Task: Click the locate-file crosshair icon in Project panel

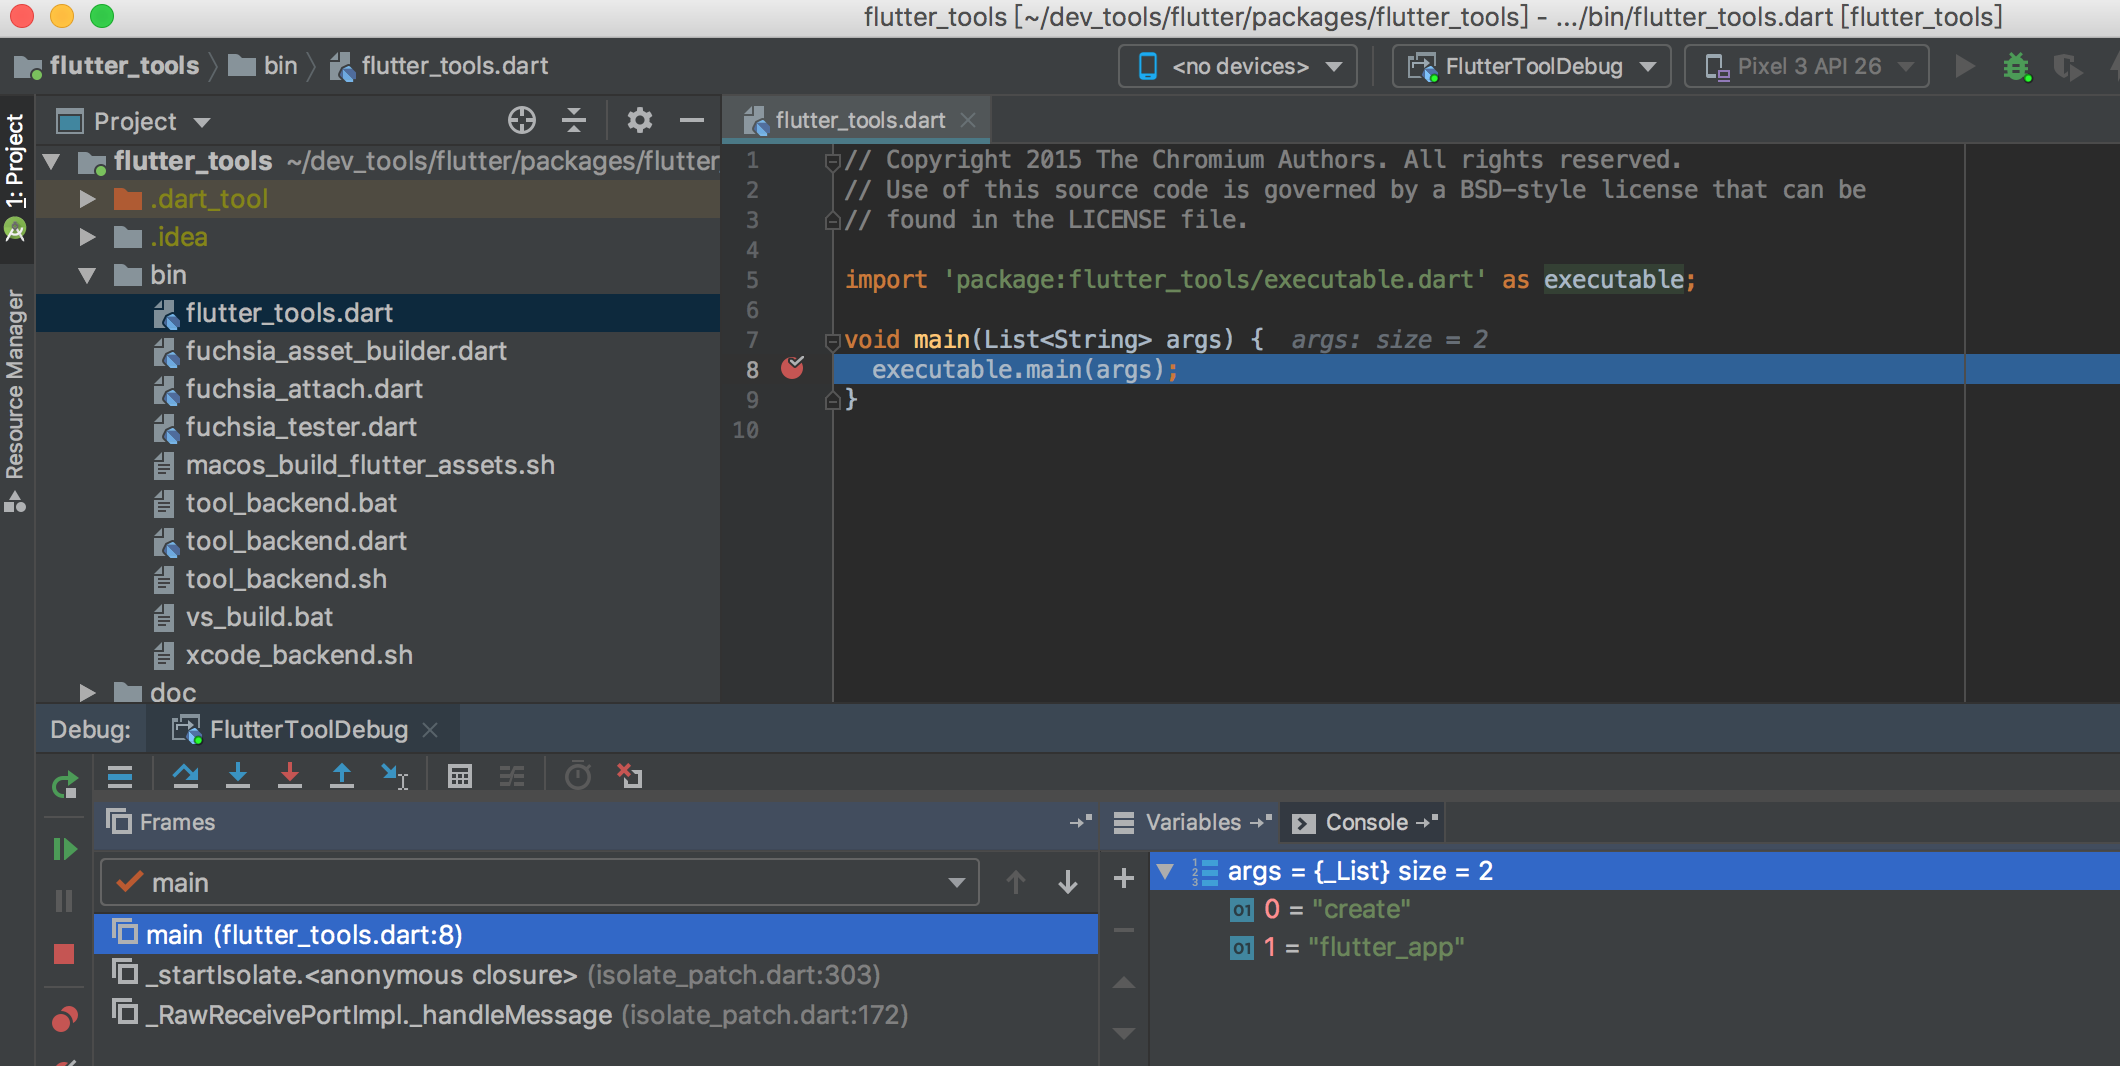Action: click(522, 121)
